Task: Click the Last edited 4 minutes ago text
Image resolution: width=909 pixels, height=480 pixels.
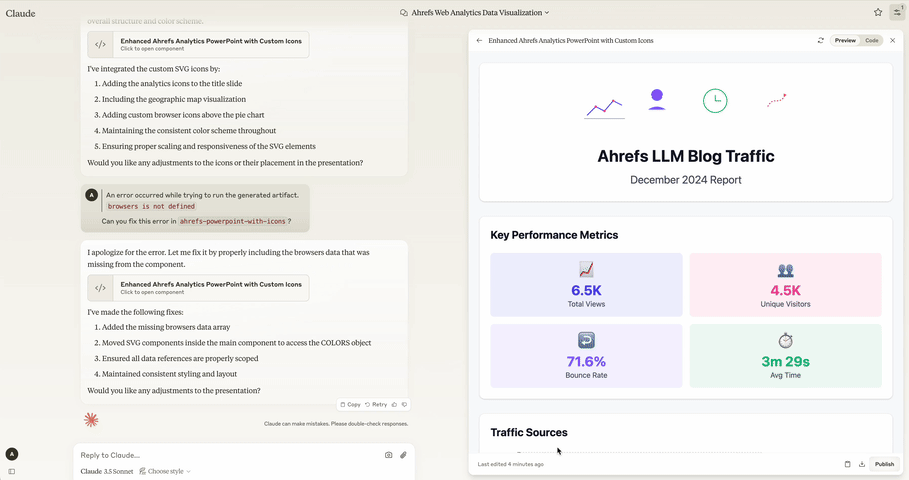Action: click(x=511, y=464)
